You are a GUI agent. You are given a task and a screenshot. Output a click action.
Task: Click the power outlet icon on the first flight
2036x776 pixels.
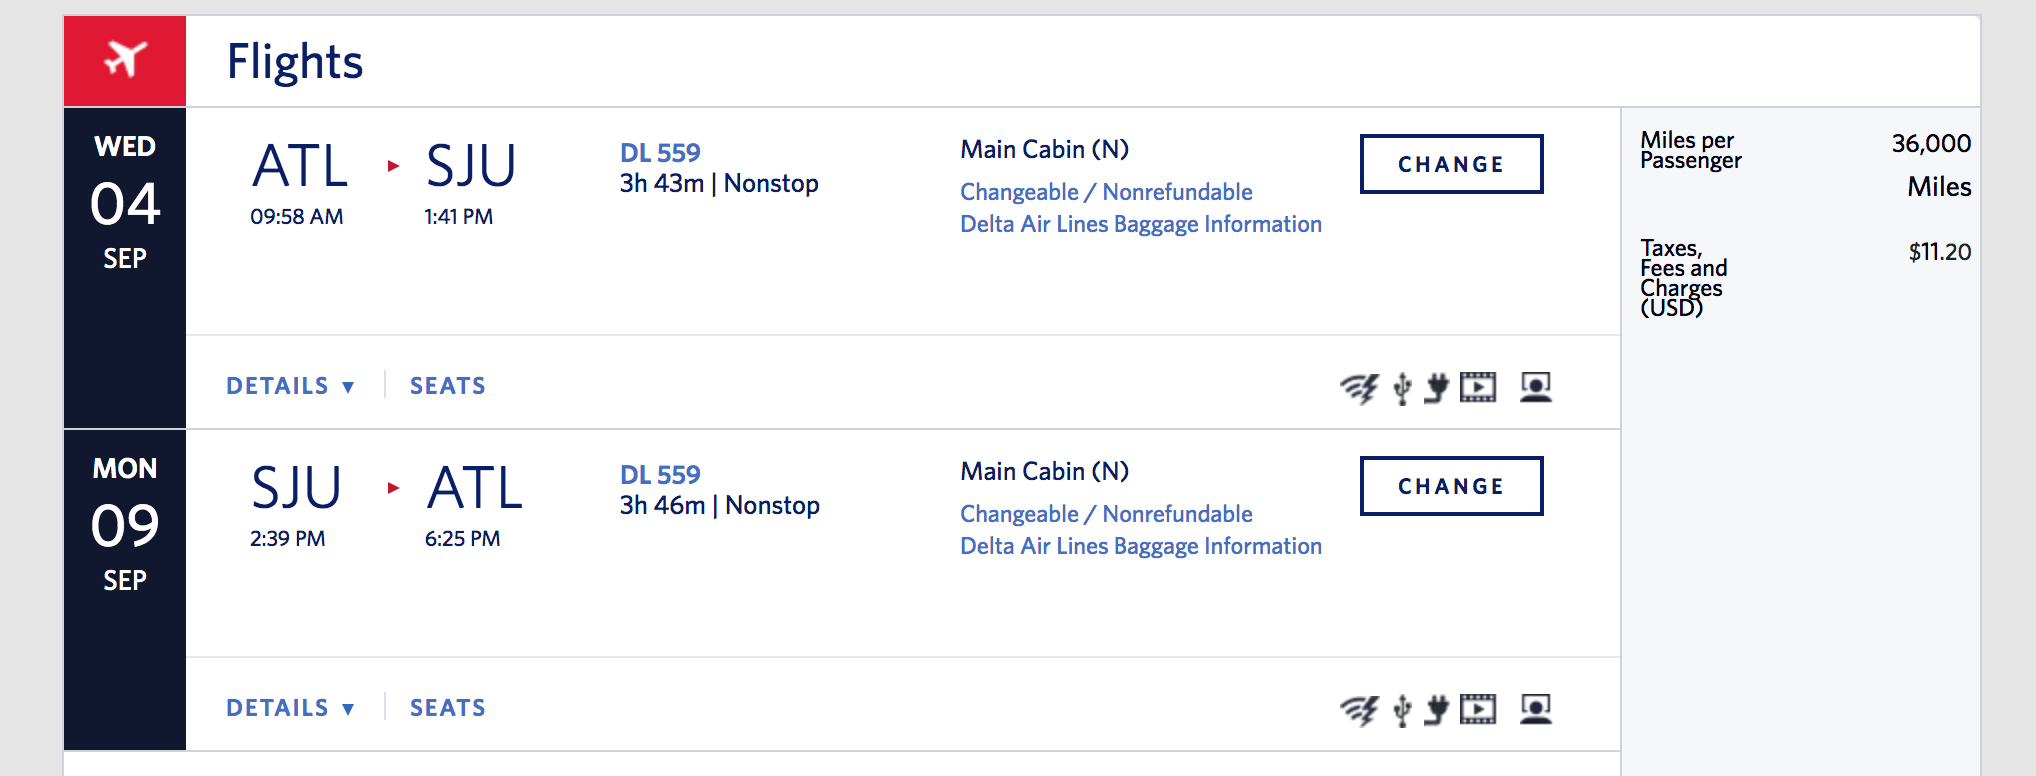(x=1436, y=388)
